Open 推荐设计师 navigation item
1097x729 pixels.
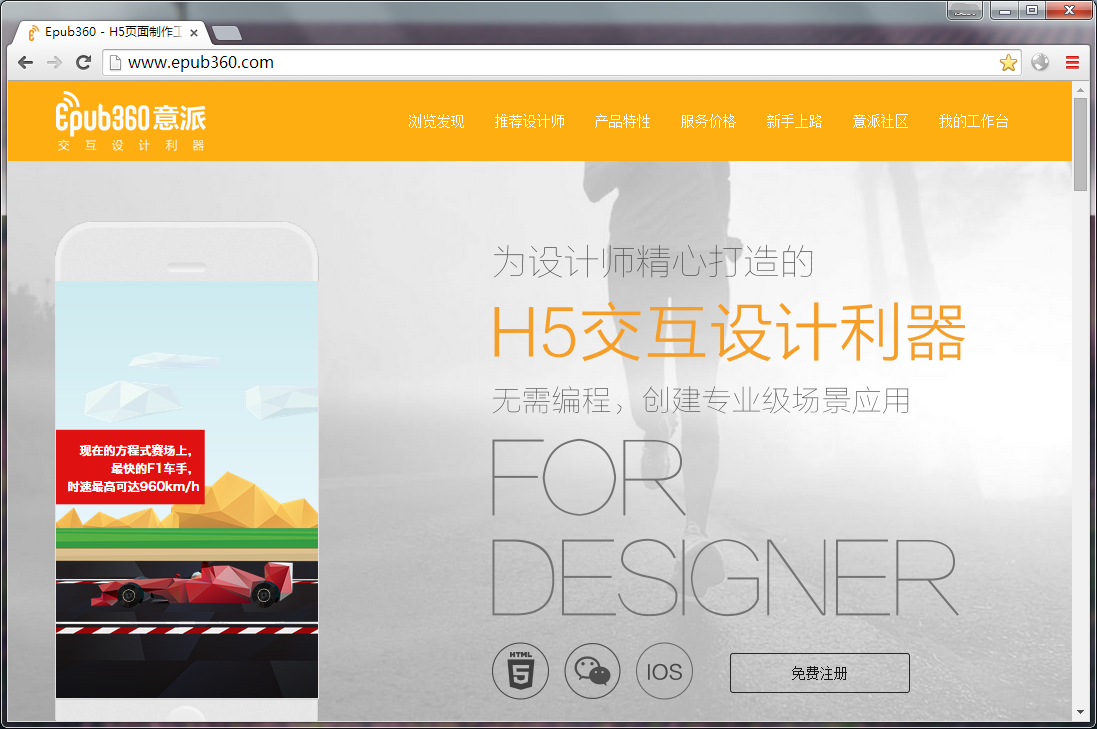(x=530, y=121)
